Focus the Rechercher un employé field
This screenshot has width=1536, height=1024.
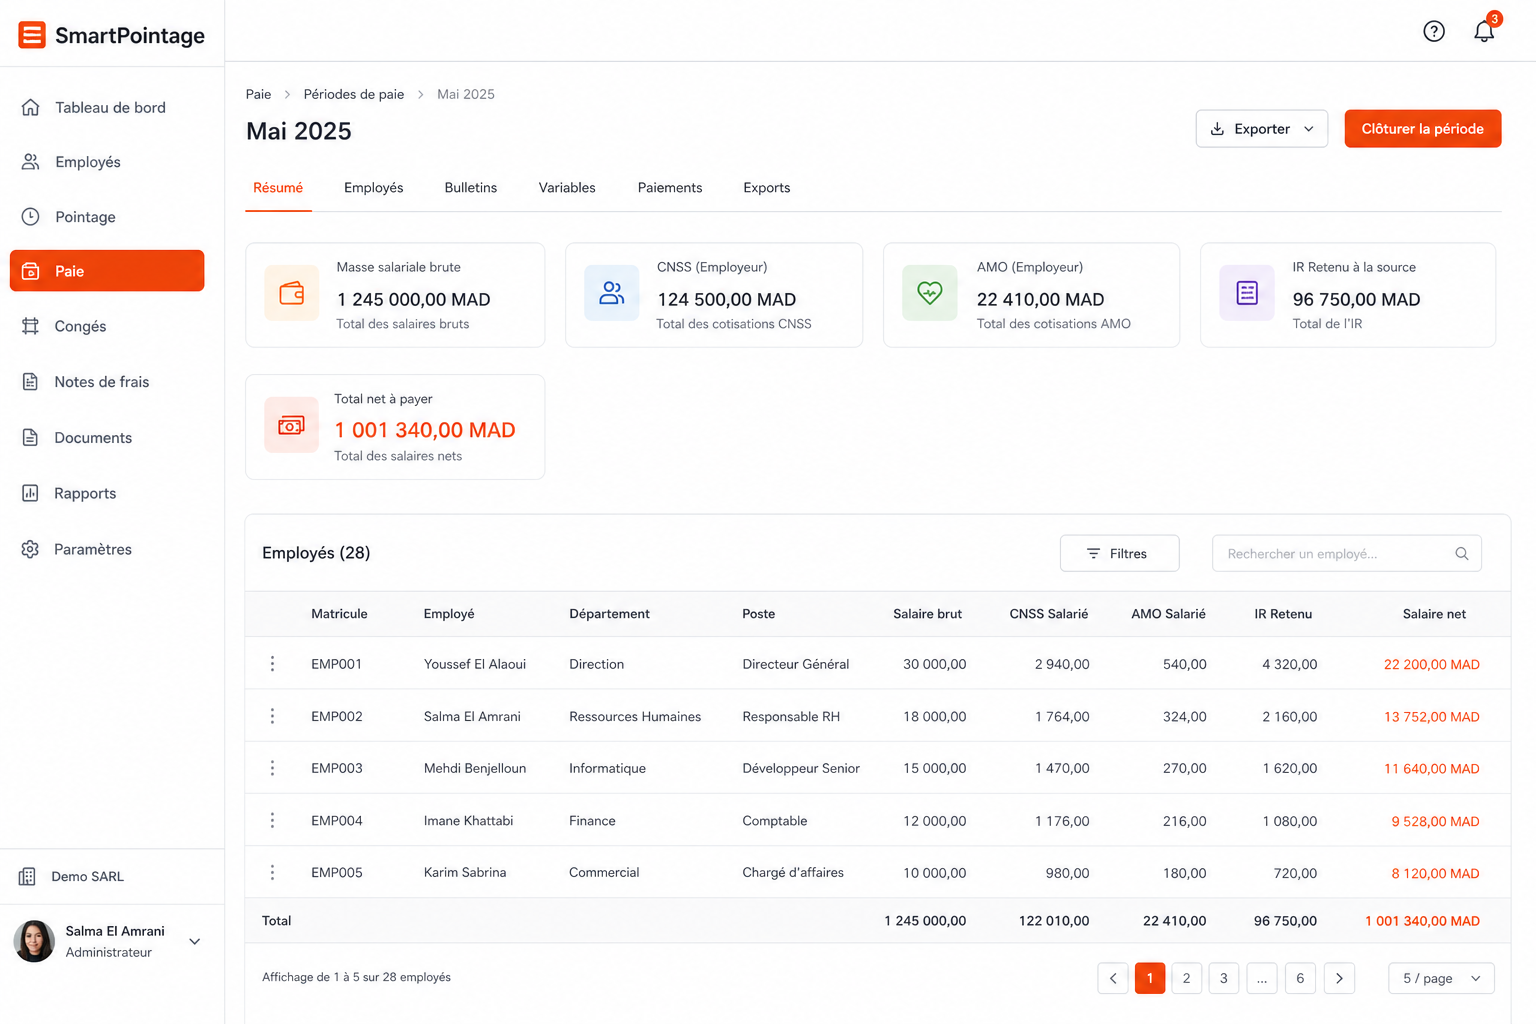click(1346, 553)
